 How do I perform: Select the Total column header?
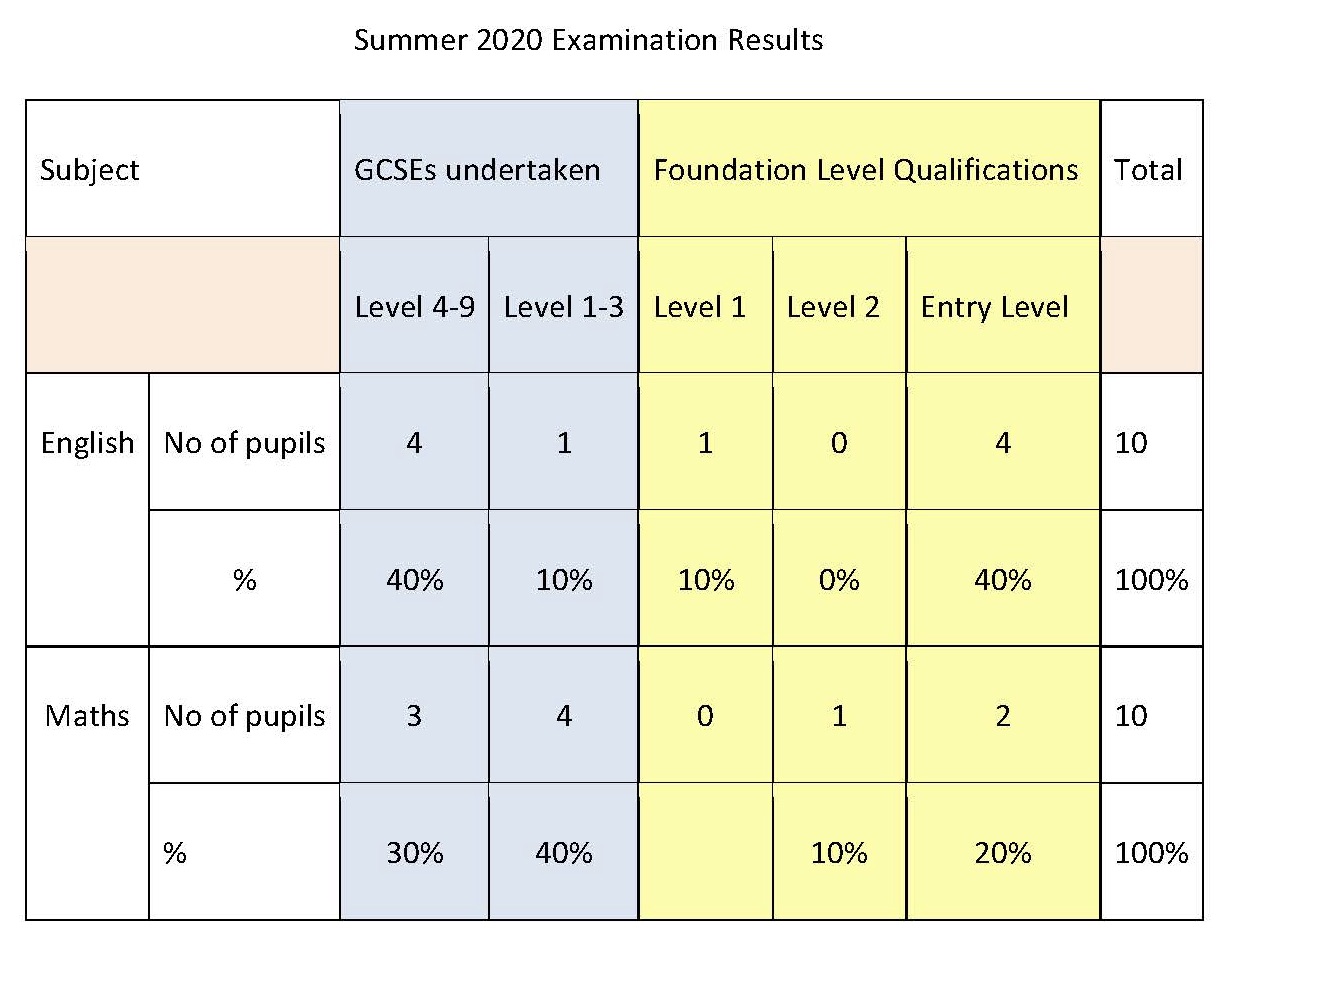click(1151, 169)
